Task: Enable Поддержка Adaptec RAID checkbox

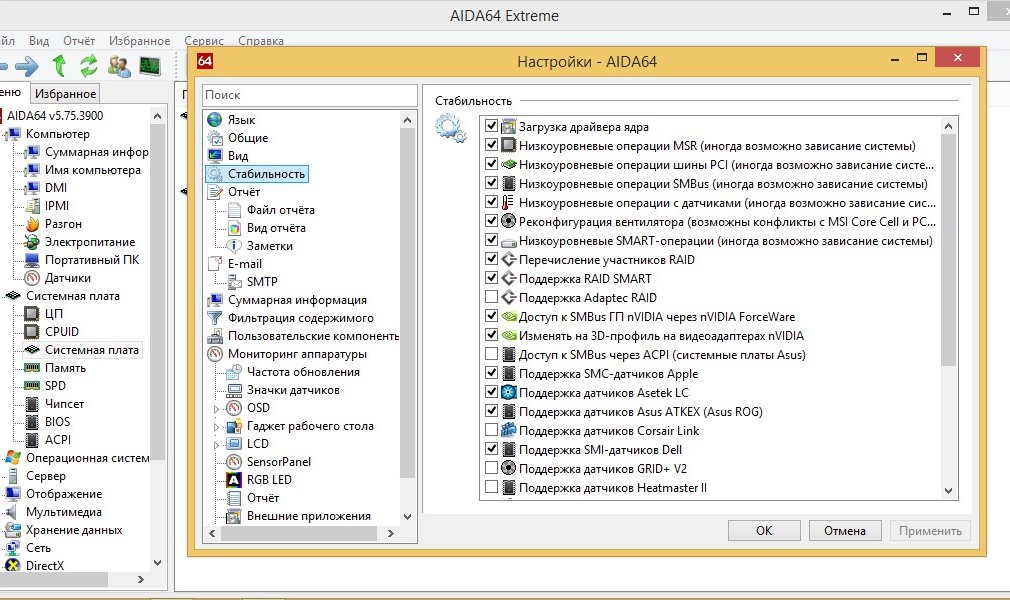Action: pyautogui.click(x=491, y=297)
